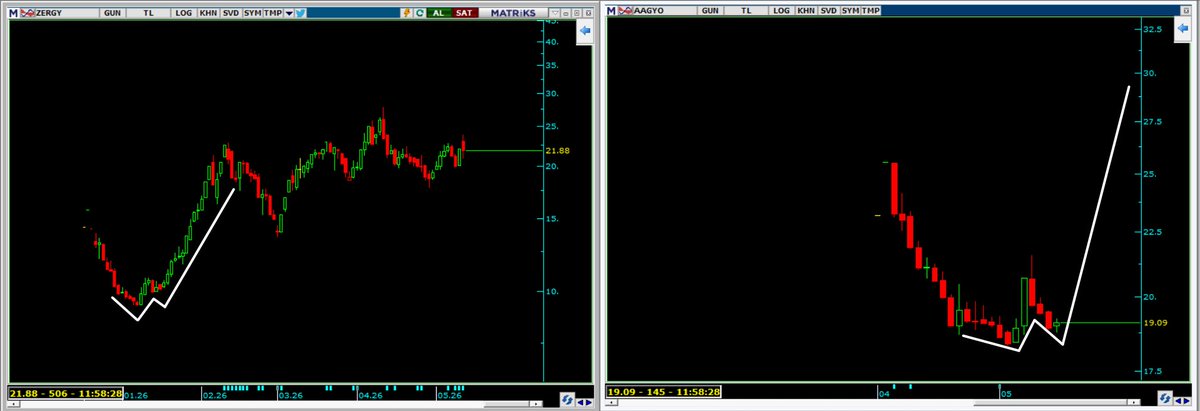This screenshot has height=411, width=1200.
Task: Switch currency TL in AAGYO chart
Action: click(746, 10)
